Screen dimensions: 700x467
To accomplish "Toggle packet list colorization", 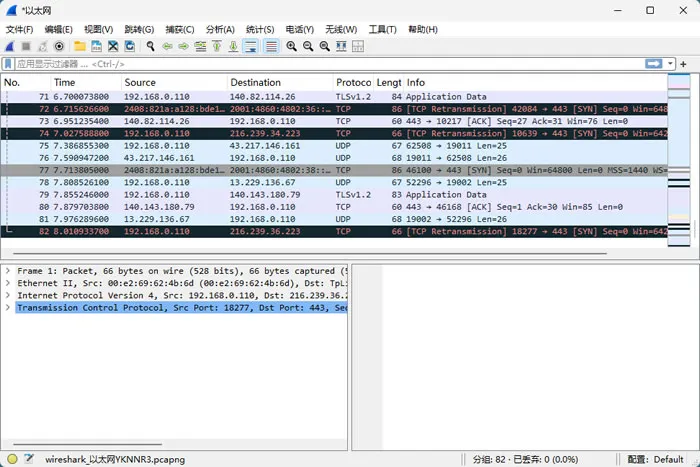I will click(x=271, y=46).
